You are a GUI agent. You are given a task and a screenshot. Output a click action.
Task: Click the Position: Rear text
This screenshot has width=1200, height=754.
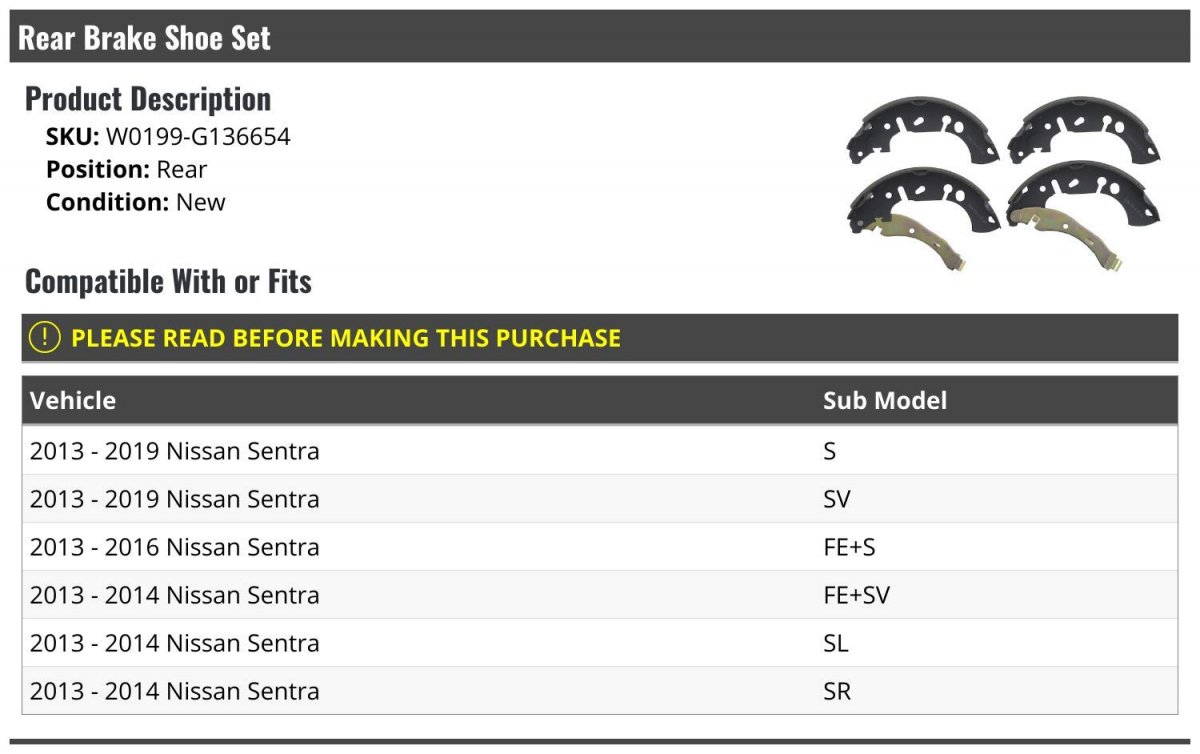[127, 169]
